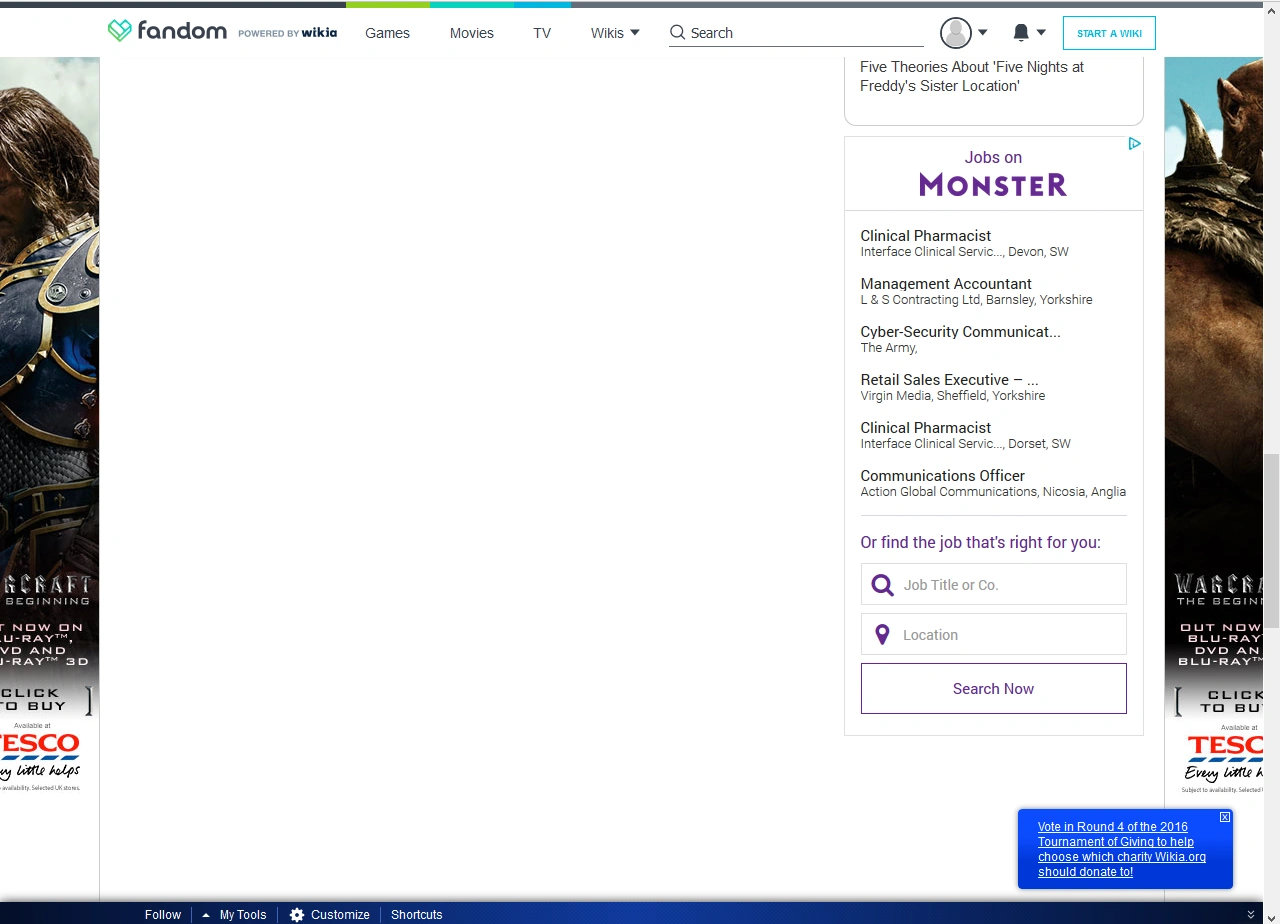The height and width of the screenshot is (924, 1280).
Task: Click the Fandom heart logo
Action: coord(120,31)
